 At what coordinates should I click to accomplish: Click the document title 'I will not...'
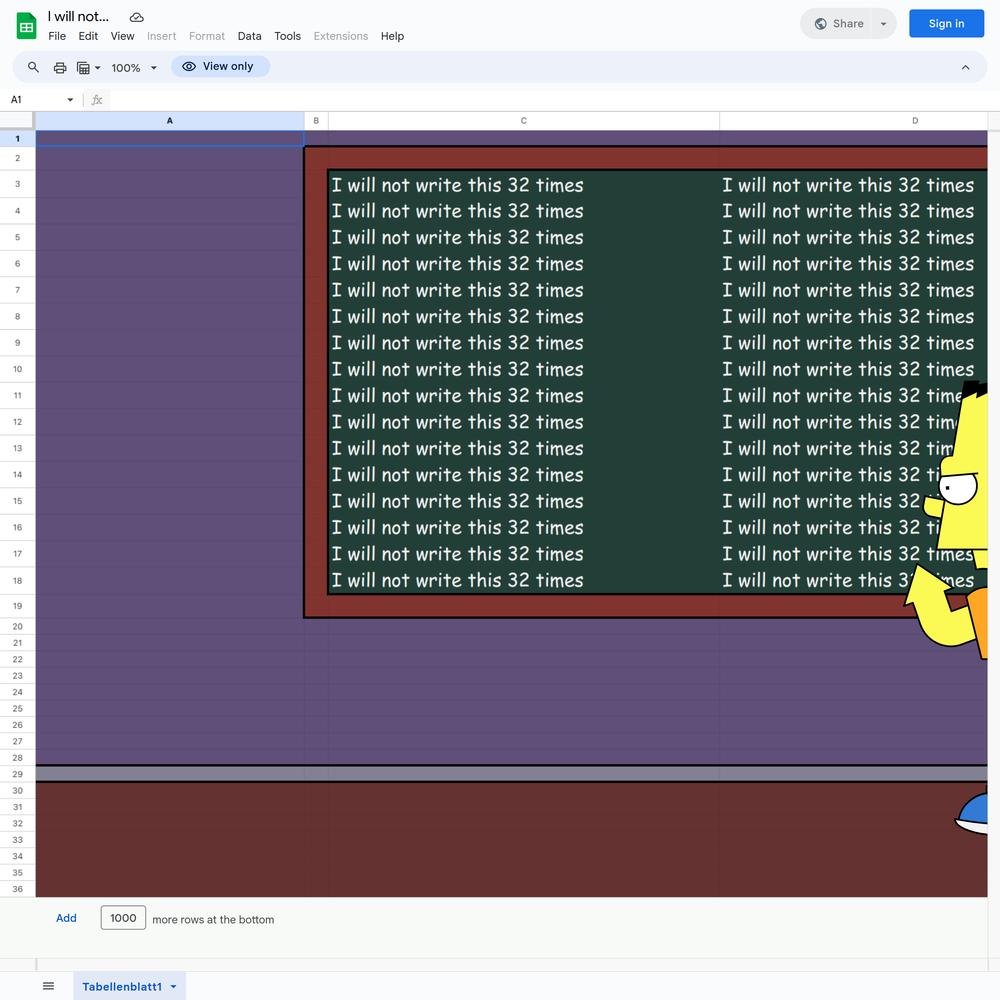(78, 17)
